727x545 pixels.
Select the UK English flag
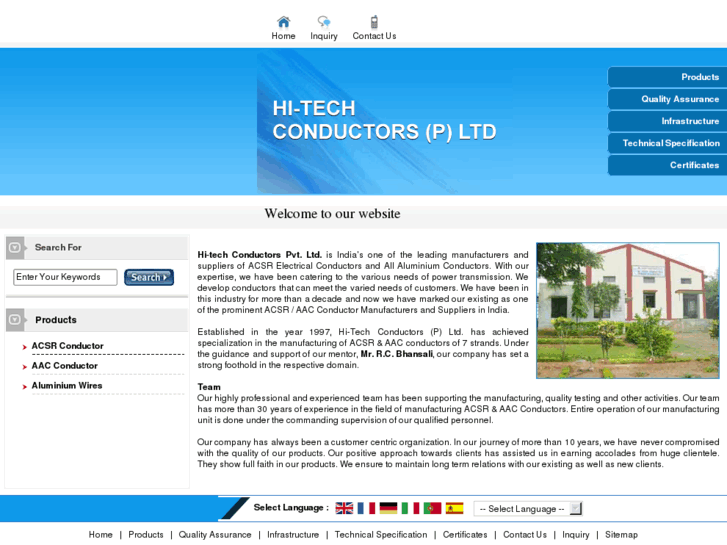pyautogui.click(x=344, y=508)
